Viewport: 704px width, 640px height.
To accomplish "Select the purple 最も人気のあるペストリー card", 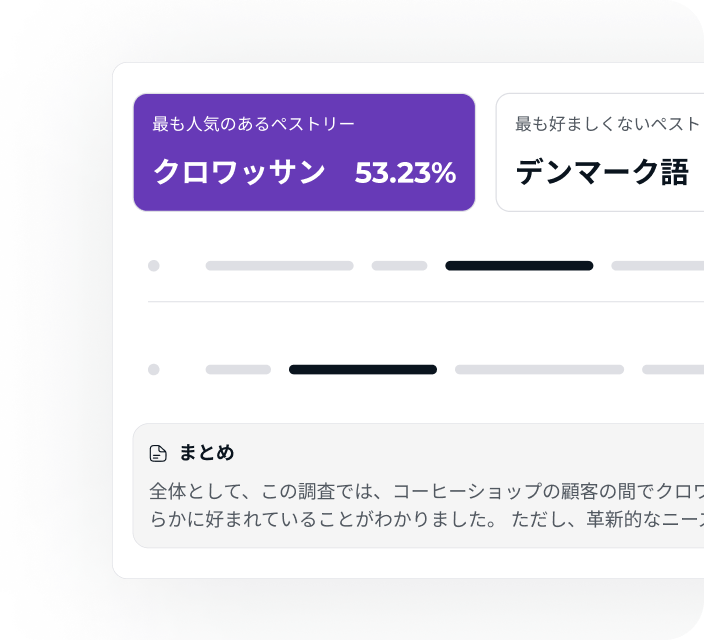I will pos(304,152).
